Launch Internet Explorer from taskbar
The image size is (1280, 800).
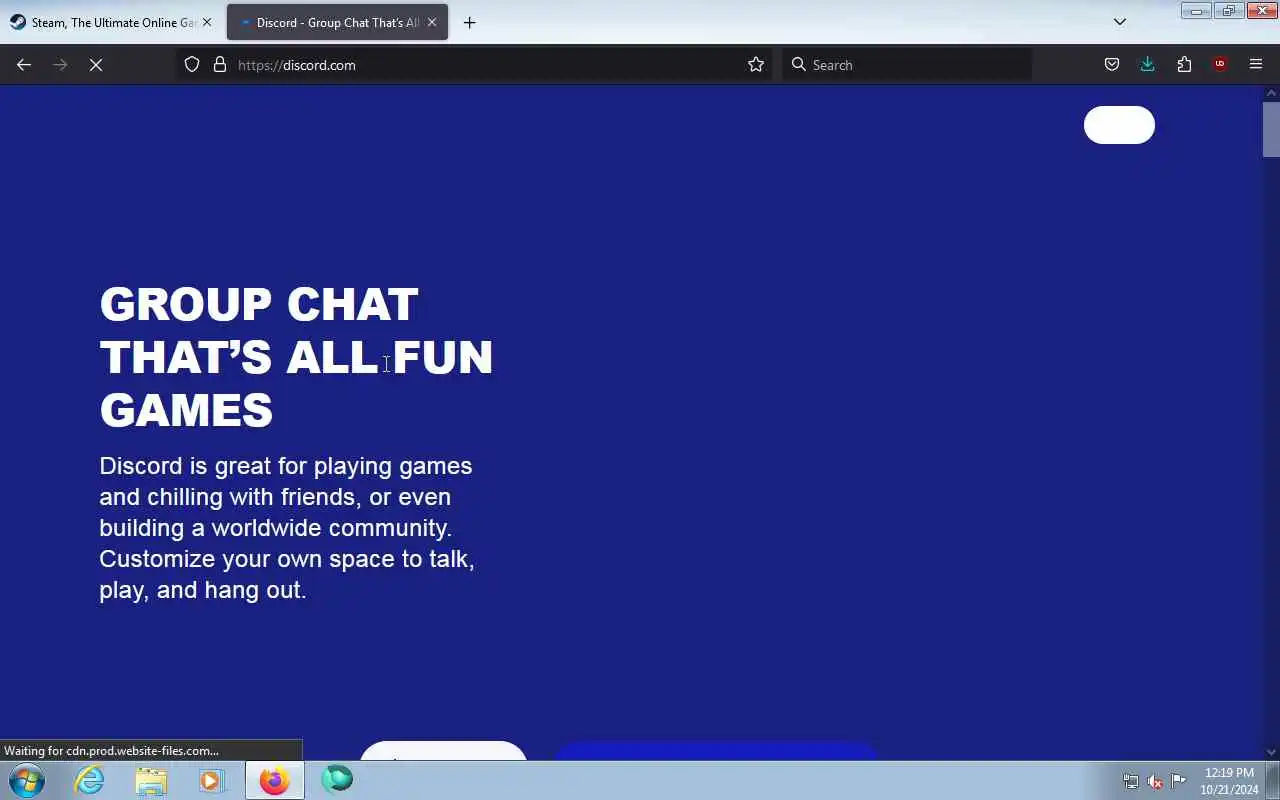90,780
